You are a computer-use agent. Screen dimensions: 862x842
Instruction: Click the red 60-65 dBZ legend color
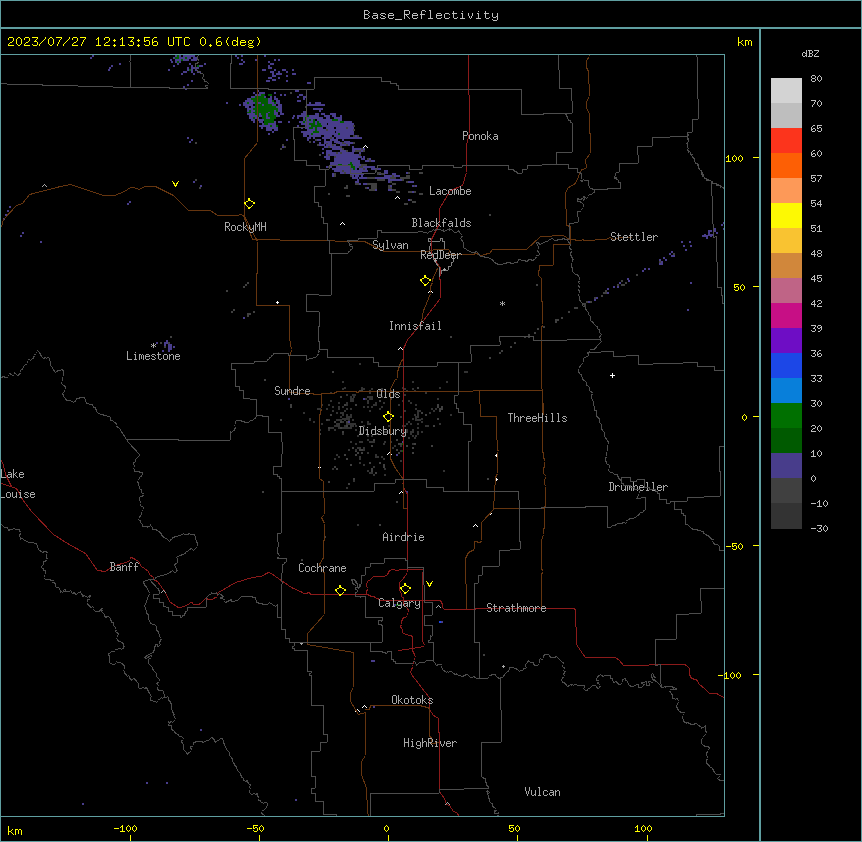tap(786, 140)
